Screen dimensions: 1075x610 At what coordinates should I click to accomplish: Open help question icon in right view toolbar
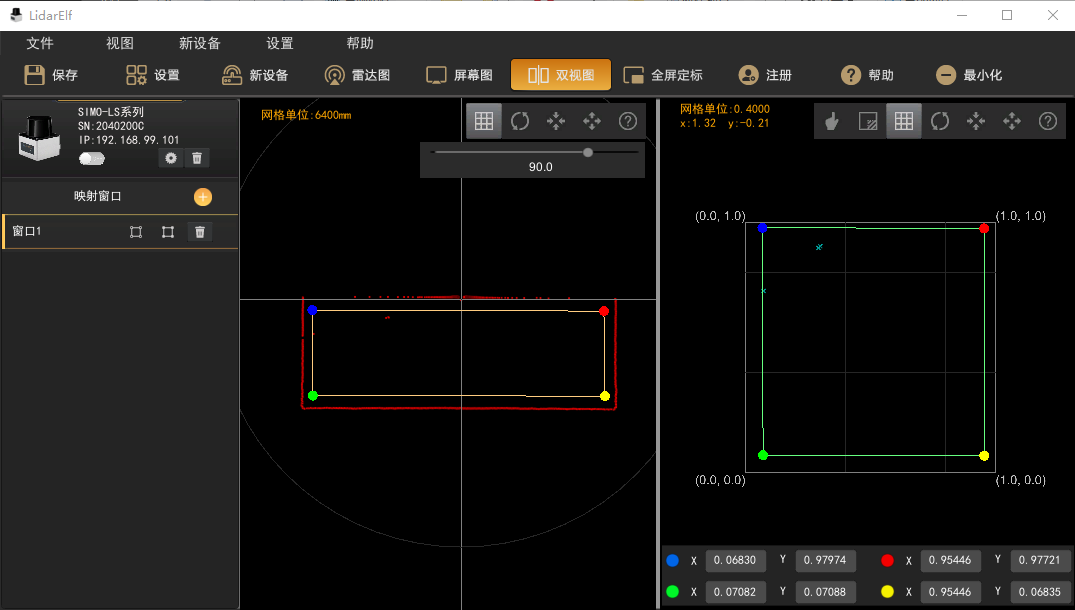(x=1048, y=121)
